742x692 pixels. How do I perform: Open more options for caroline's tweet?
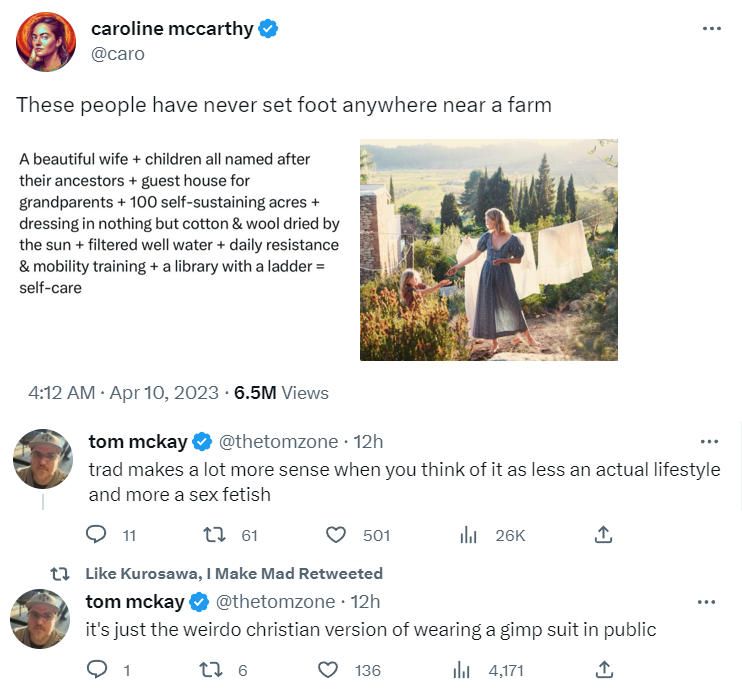click(711, 28)
